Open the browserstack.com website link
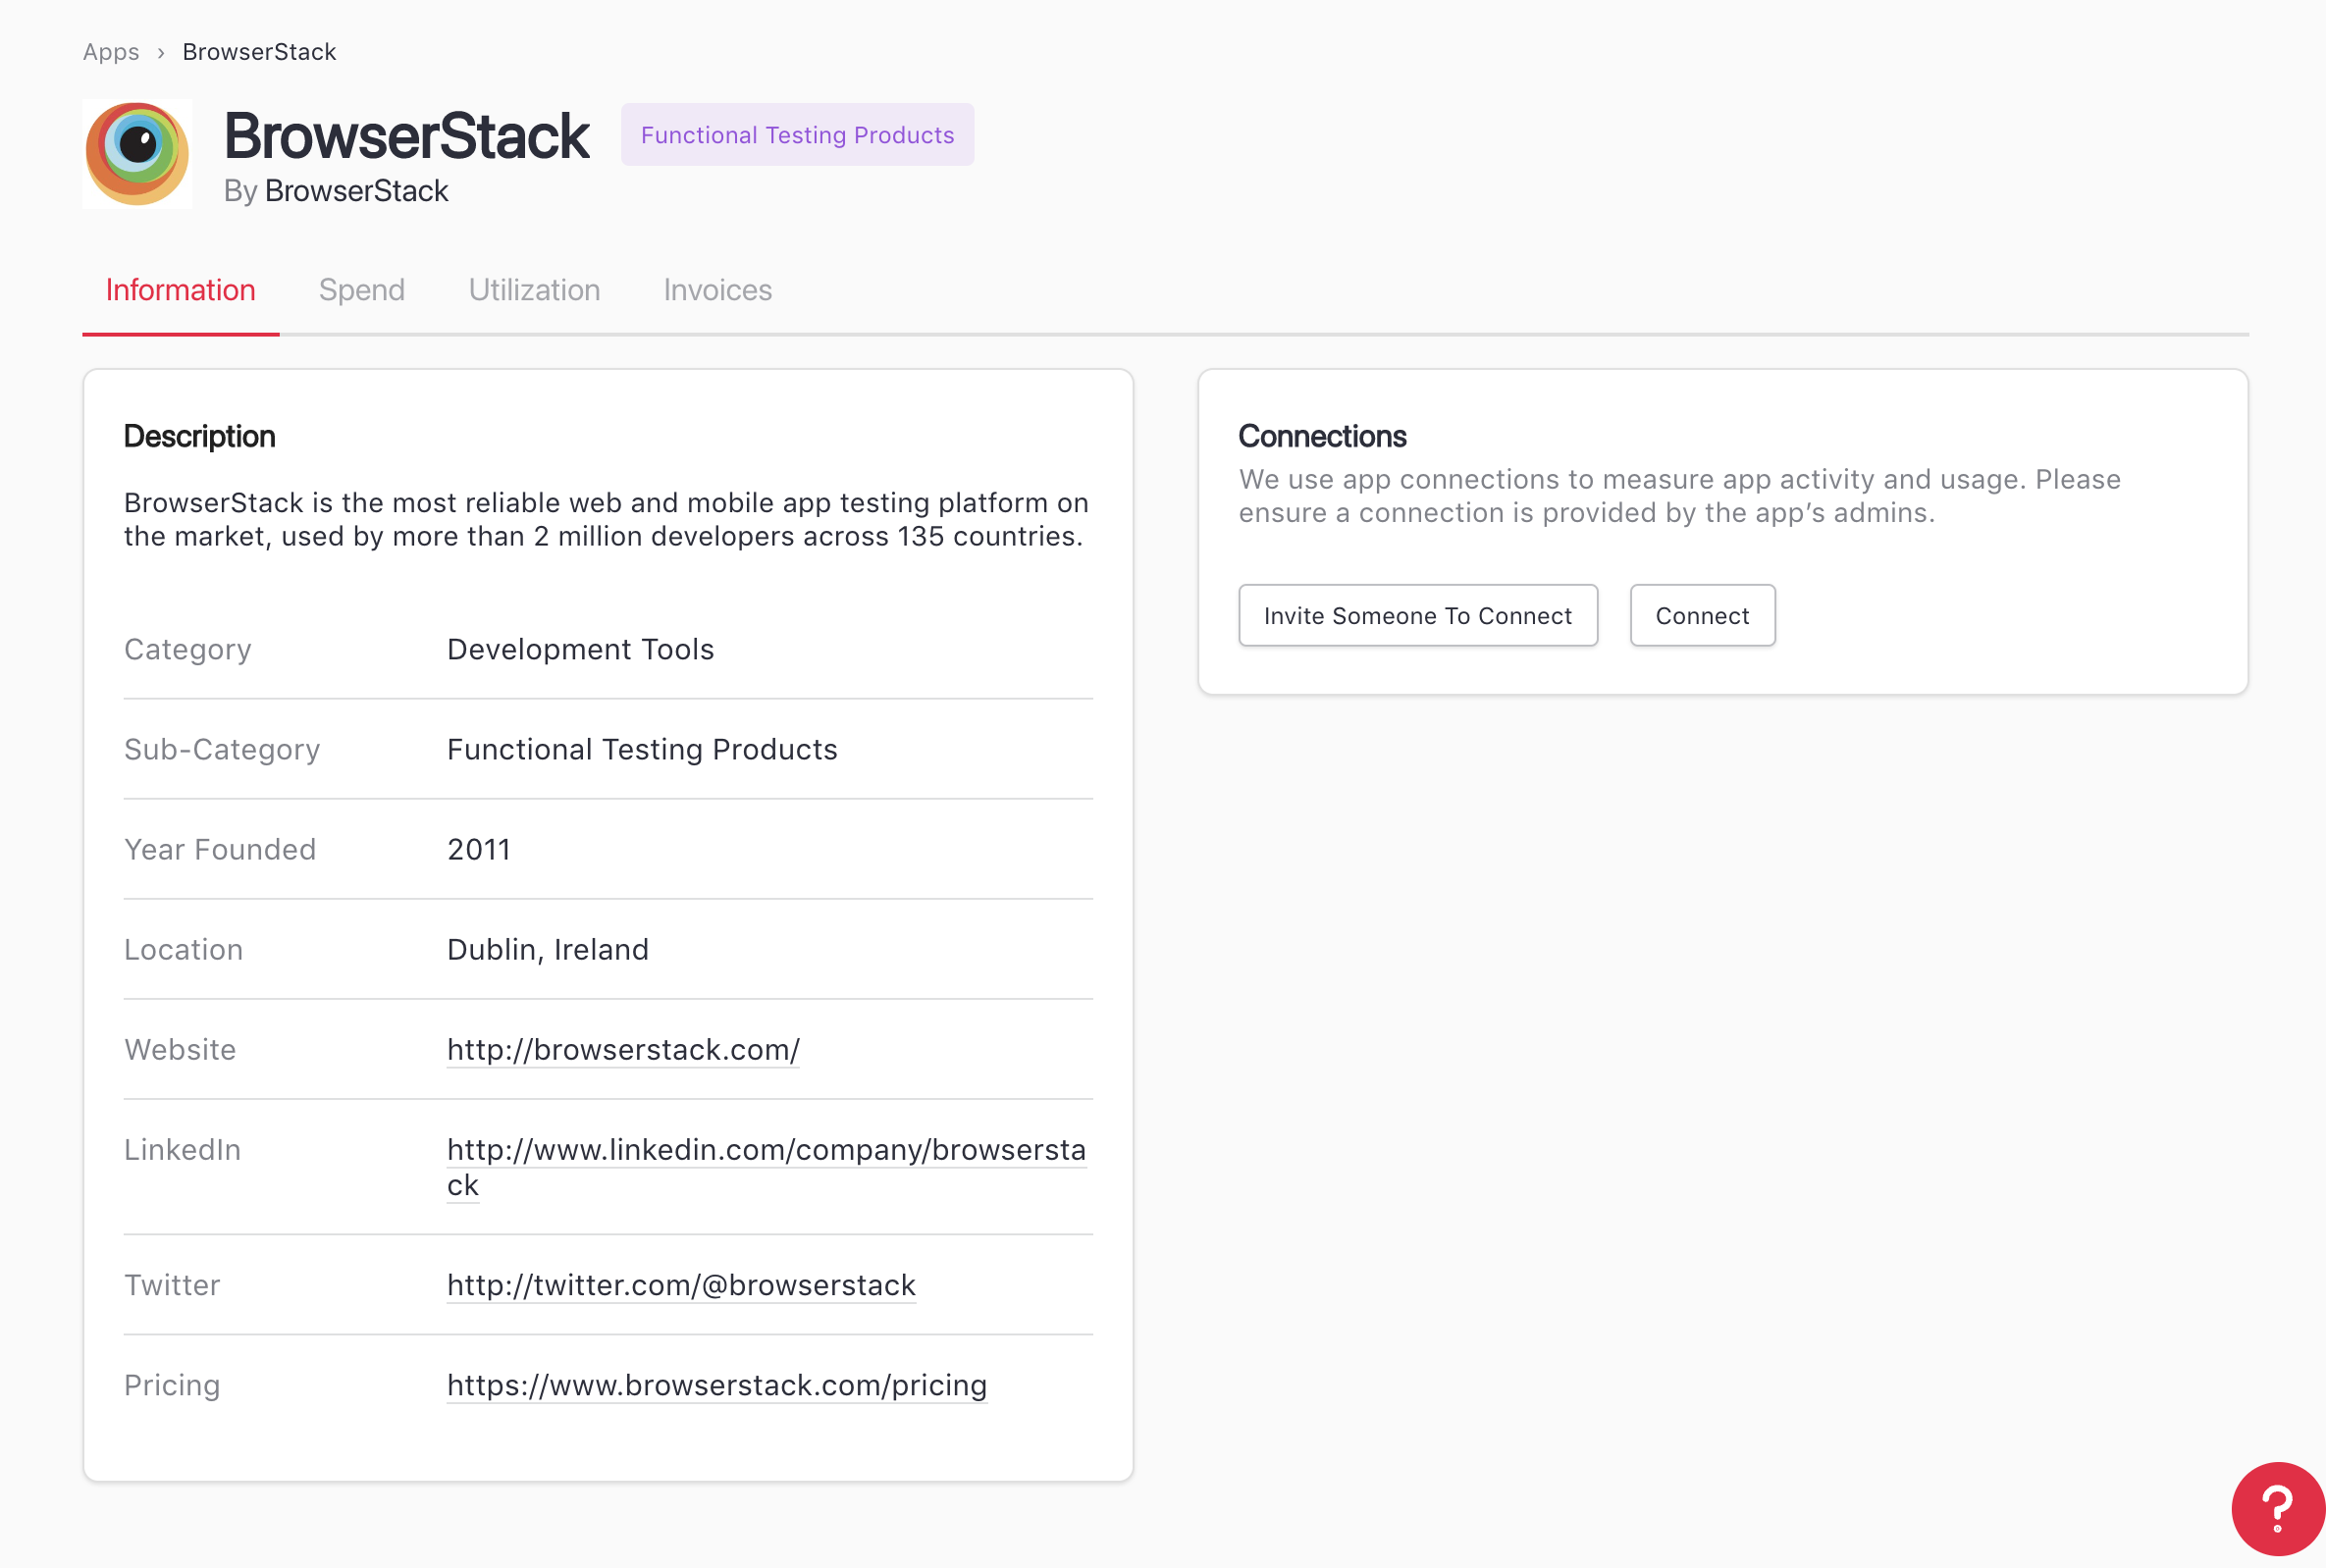 (623, 1049)
